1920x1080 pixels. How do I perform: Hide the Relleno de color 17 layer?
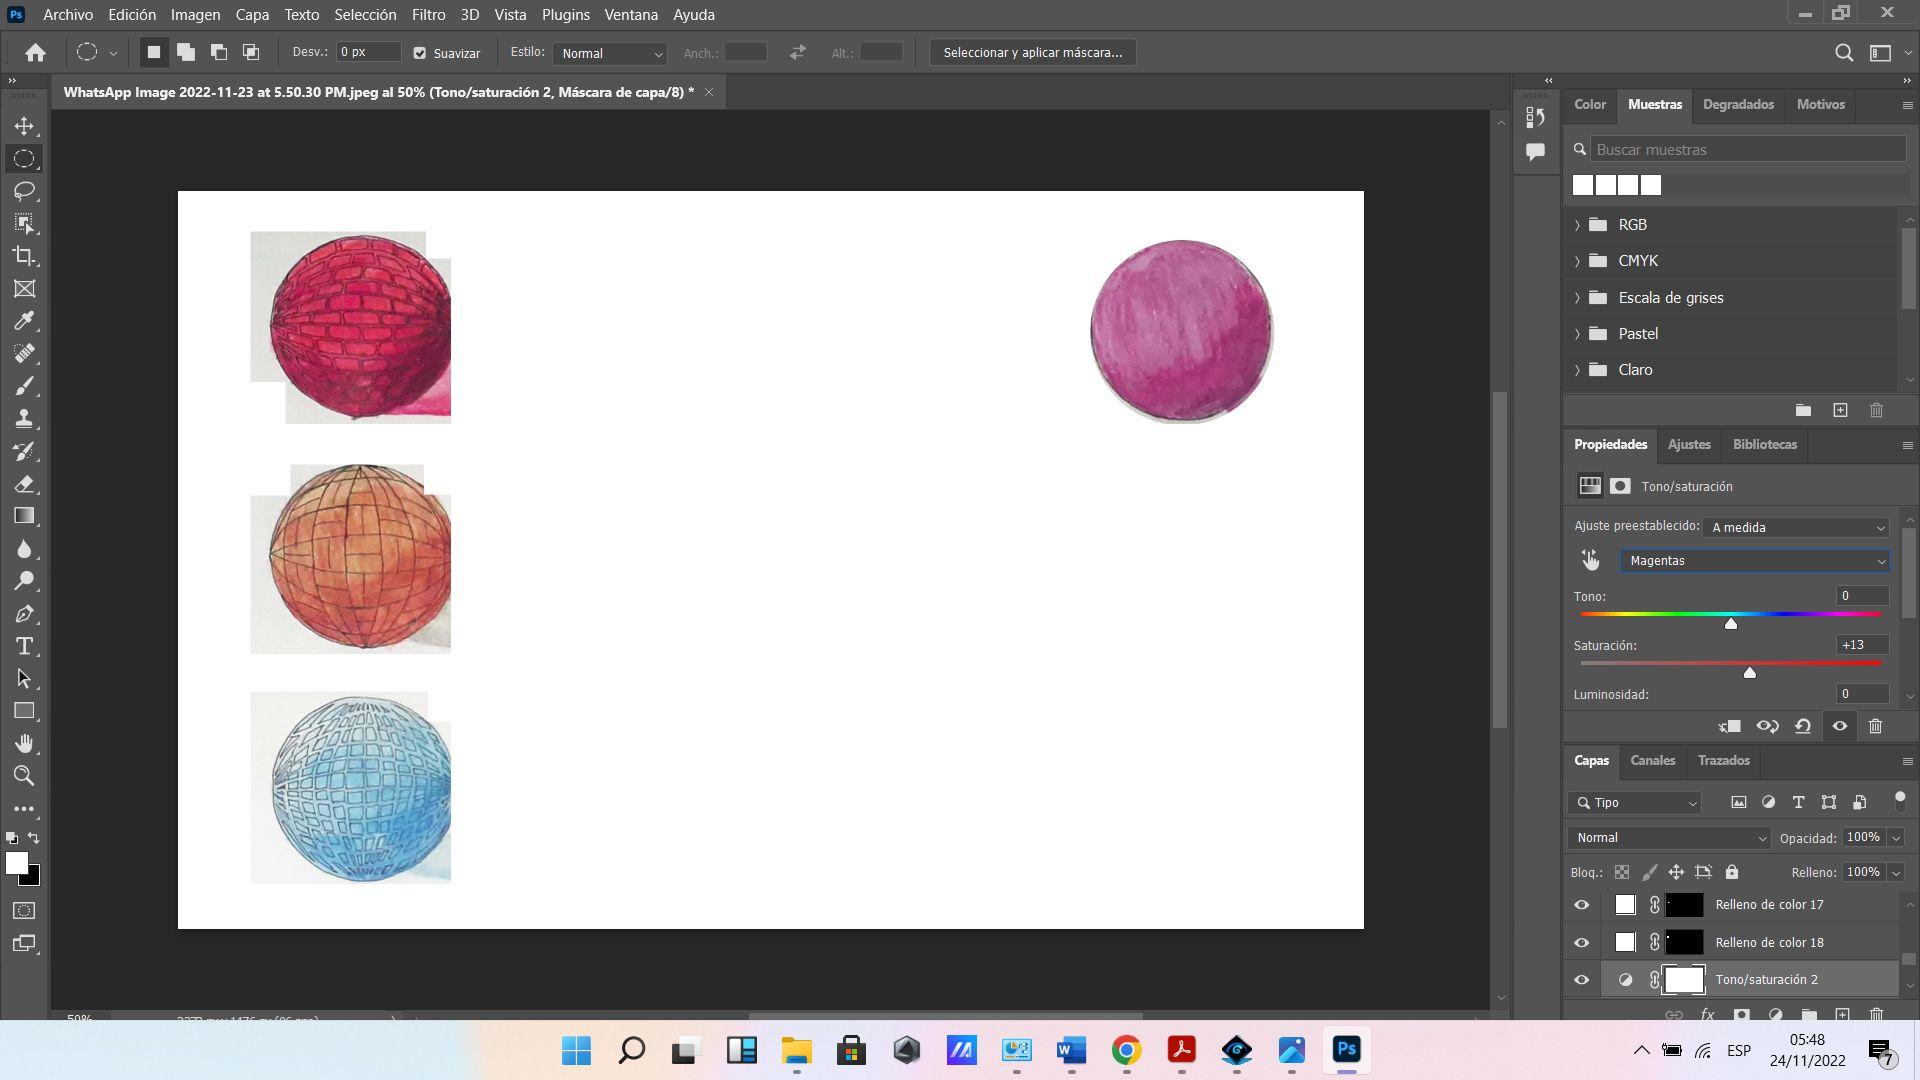click(1581, 905)
